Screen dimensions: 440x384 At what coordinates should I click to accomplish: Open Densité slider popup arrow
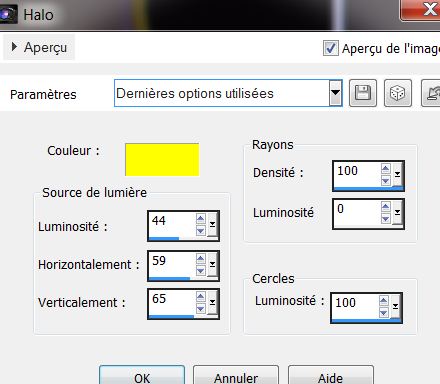click(x=397, y=174)
